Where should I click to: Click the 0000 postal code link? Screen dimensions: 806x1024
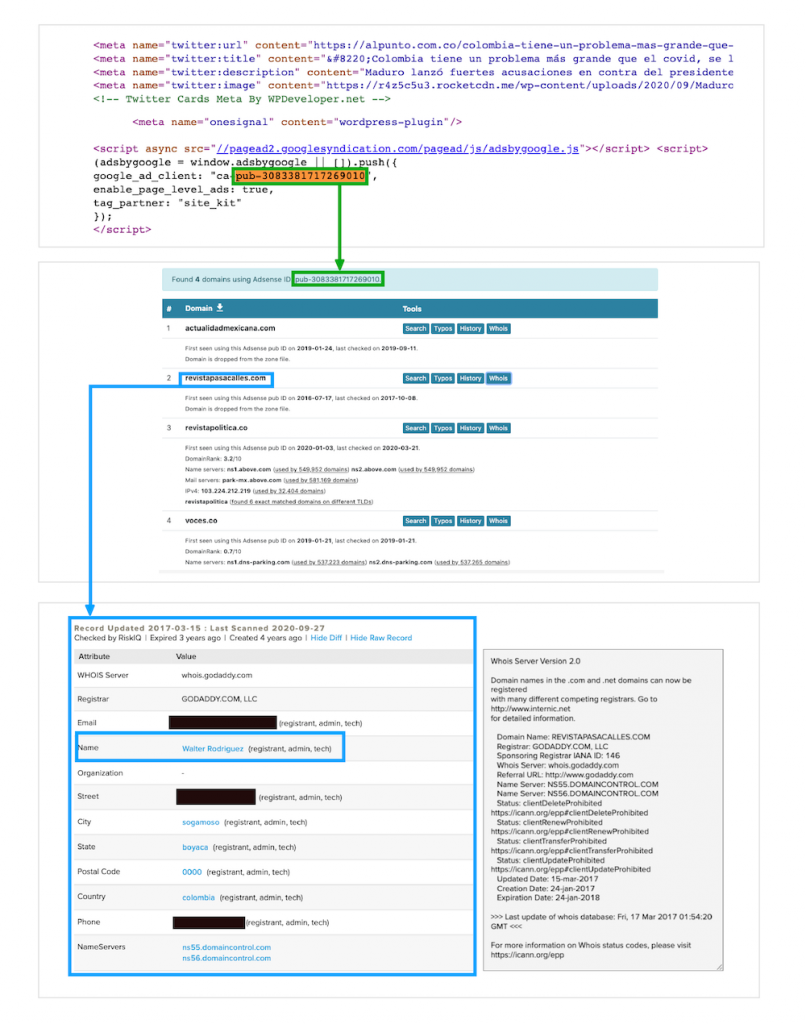pos(192,872)
